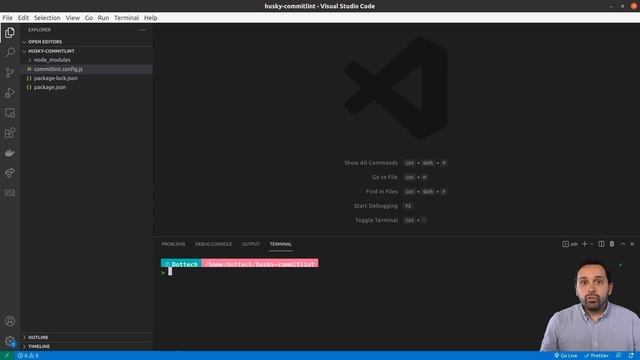This screenshot has width=640, height=360.
Task: Click the /home/dottech/husky-commitlint path in terminal
Action: pyautogui.click(x=260, y=264)
